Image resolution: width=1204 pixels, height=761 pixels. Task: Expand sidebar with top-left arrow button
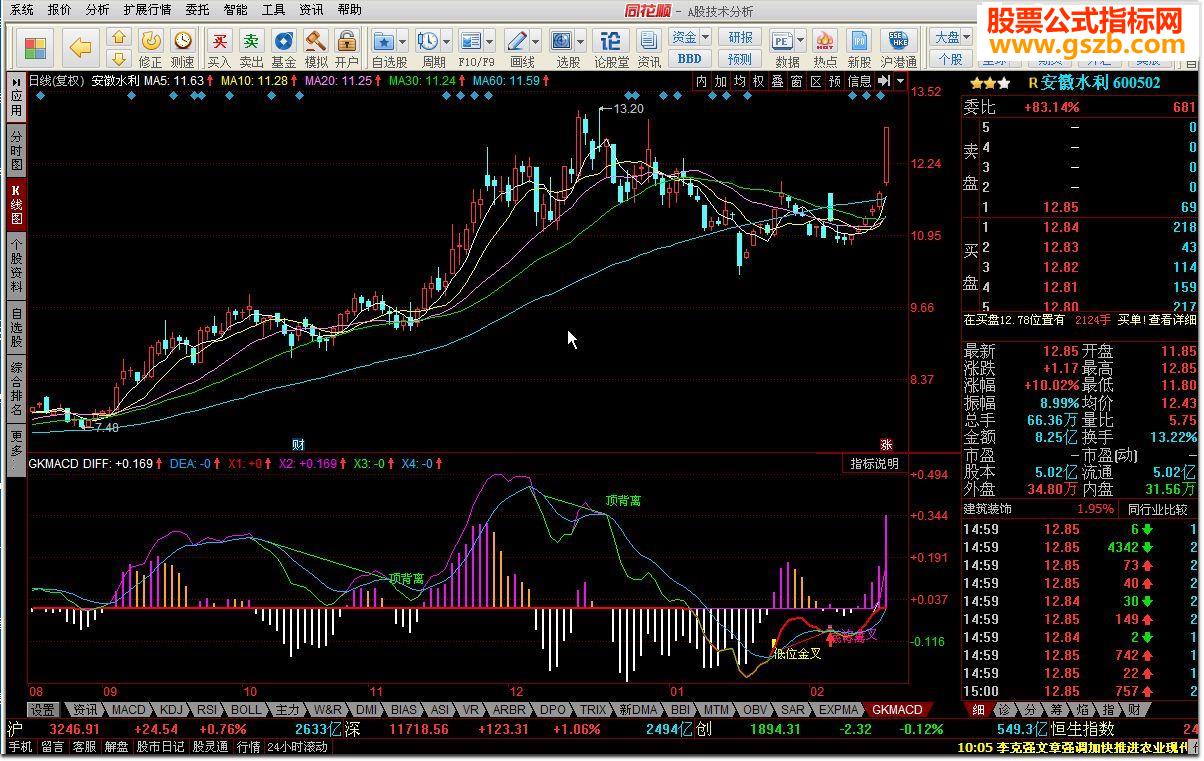click(16, 81)
